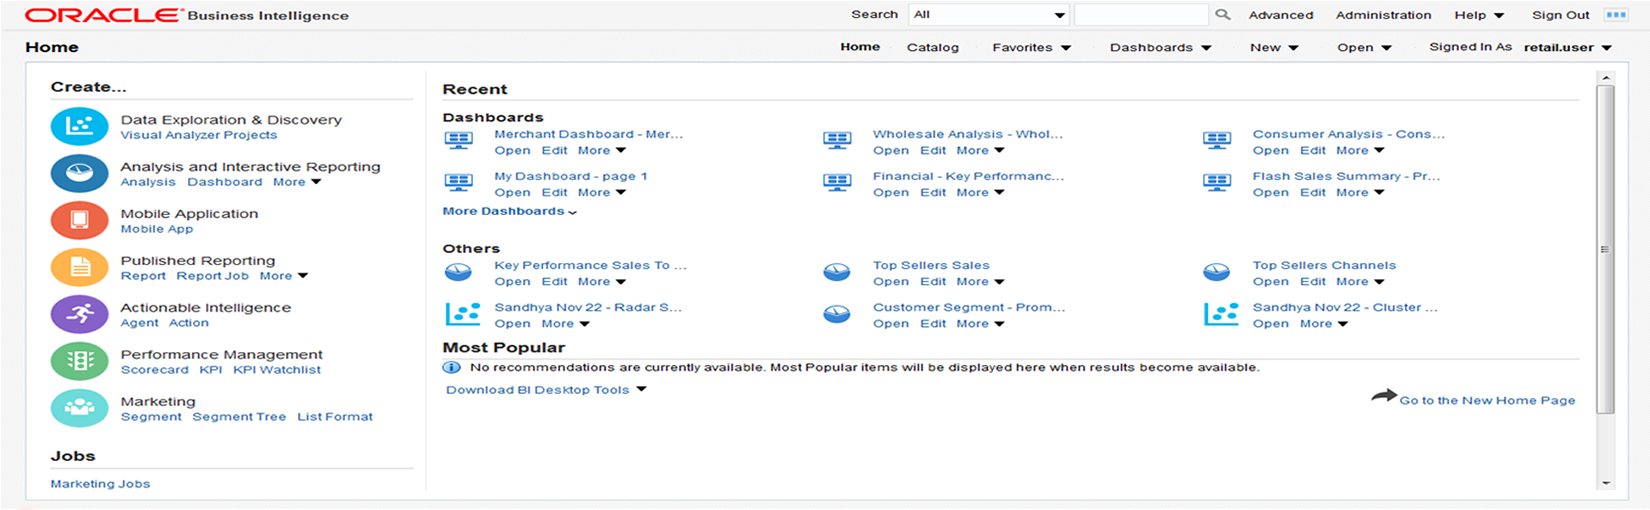The height and width of the screenshot is (510, 1650).
Task: Open the KPI Watchlist link
Action: [x=277, y=370]
